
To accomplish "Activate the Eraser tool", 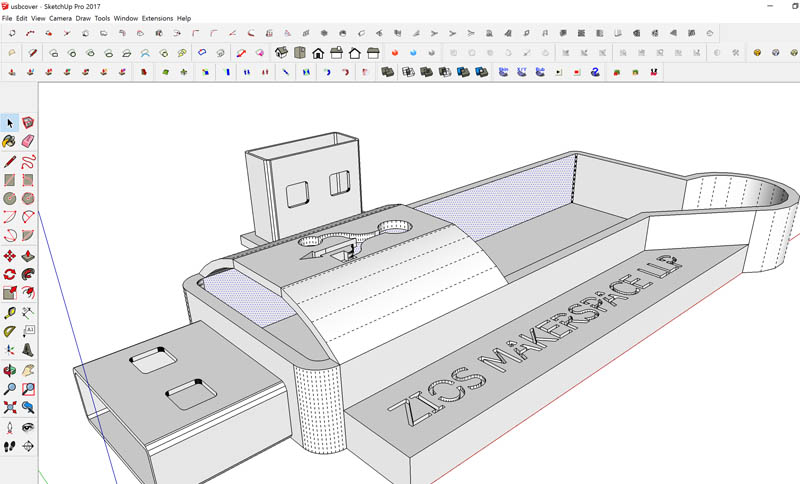I will pos(28,141).
